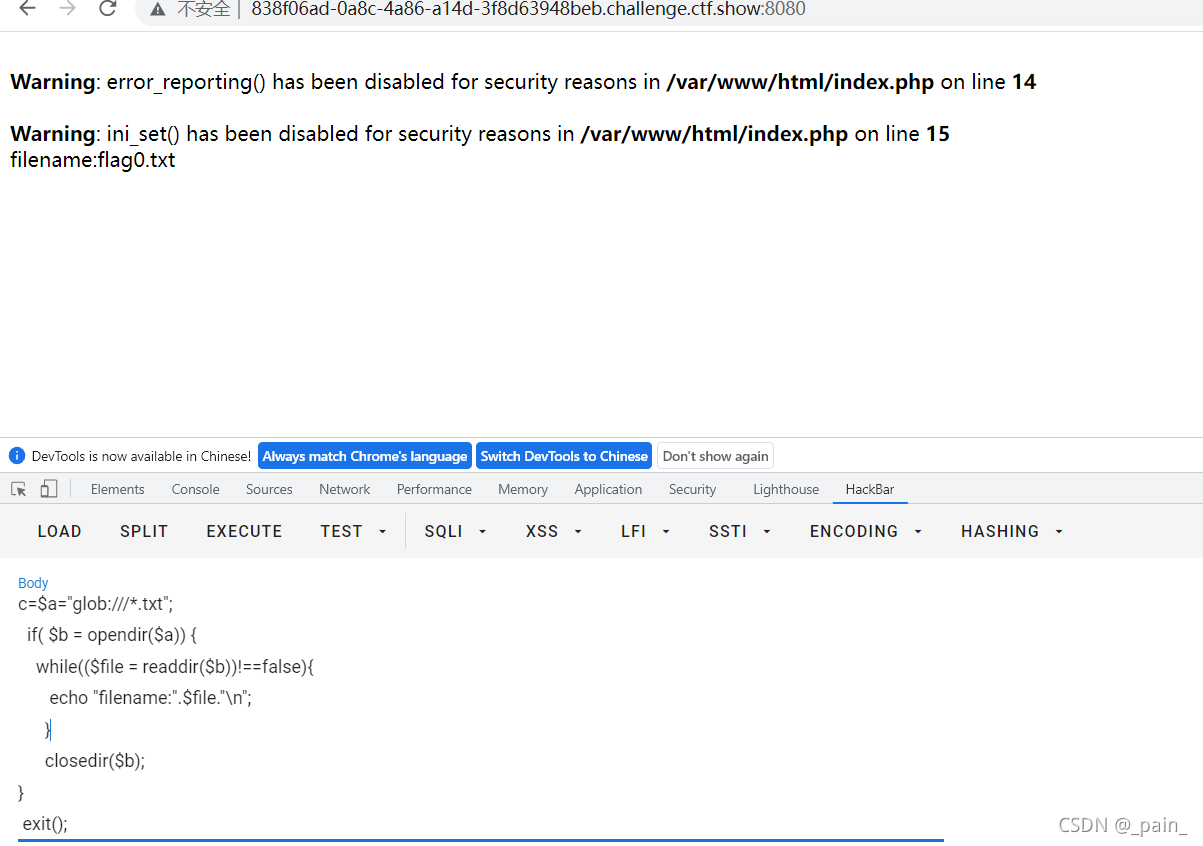This screenshot has height=846, width=1203.
Task: Click the echo "filename:" line
Action: pos(151,698)
